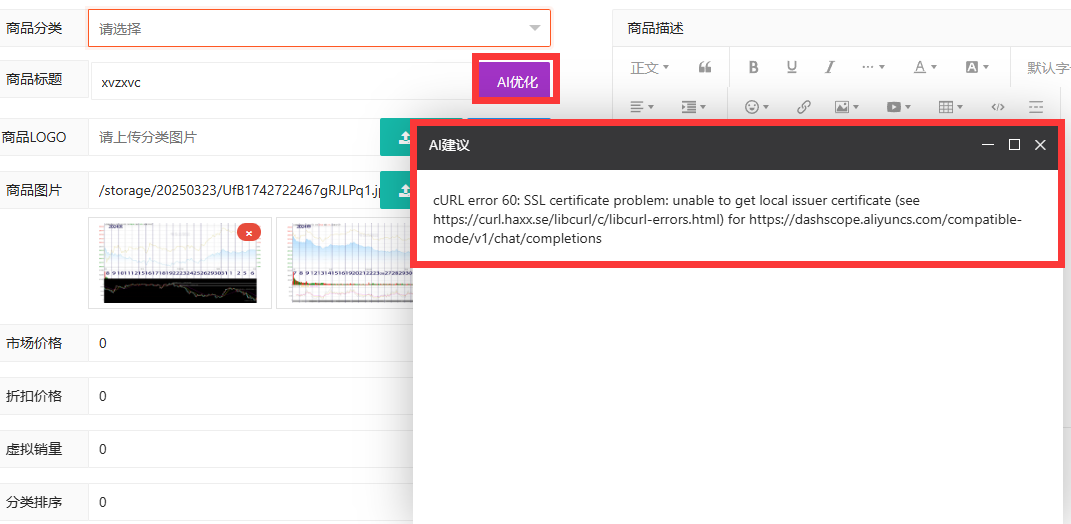Open the 商品分类 category dropdown
This screenshot has width=1071, height=524.
coord(319,28)
